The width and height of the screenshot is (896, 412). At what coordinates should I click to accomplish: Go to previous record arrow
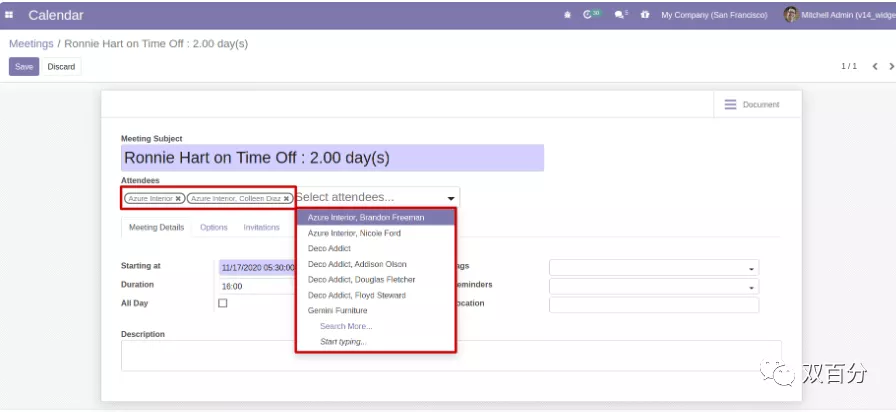tap(874, 66)
